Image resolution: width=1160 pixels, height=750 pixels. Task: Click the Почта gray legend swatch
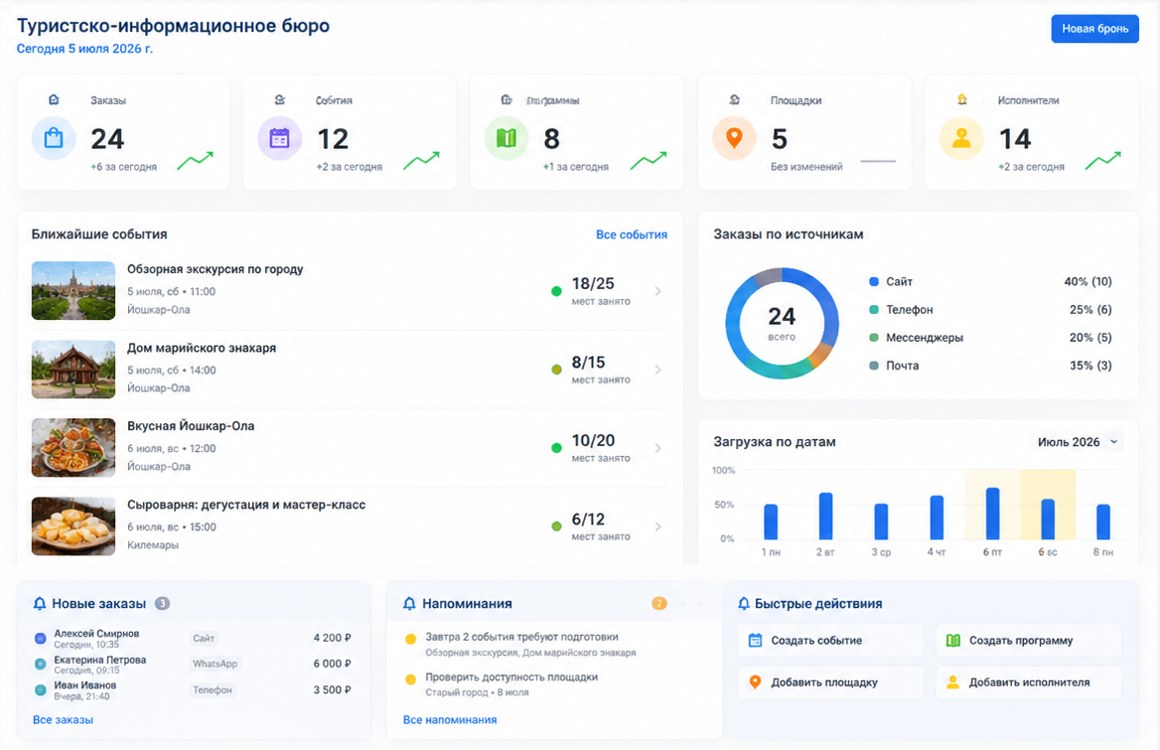click(874, 365)
